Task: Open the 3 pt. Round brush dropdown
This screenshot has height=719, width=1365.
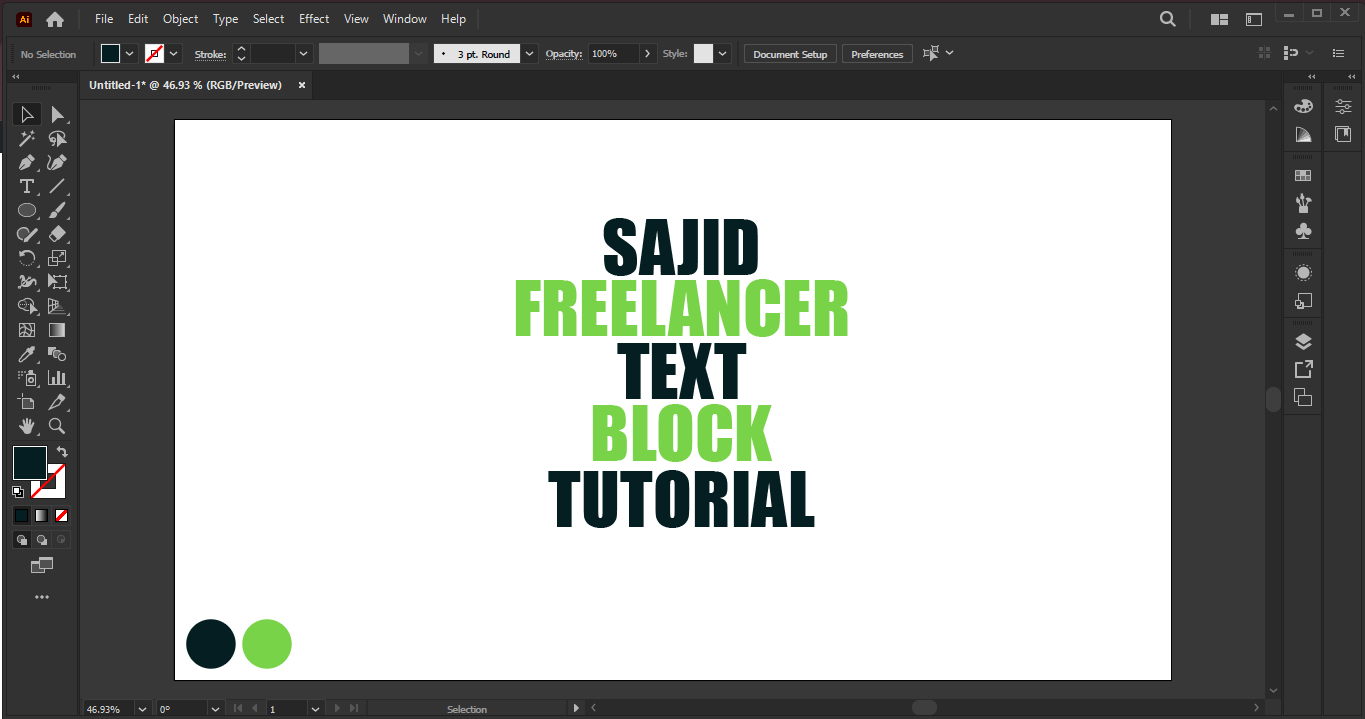Action: tap(530, 54)
